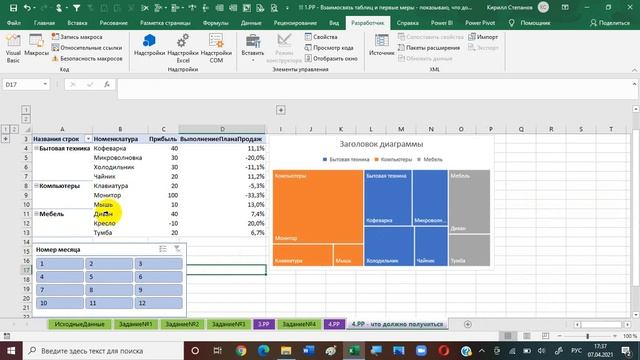Open the Названия строк filter dropdown
640x360 pixels.
(x=88, y=139)
